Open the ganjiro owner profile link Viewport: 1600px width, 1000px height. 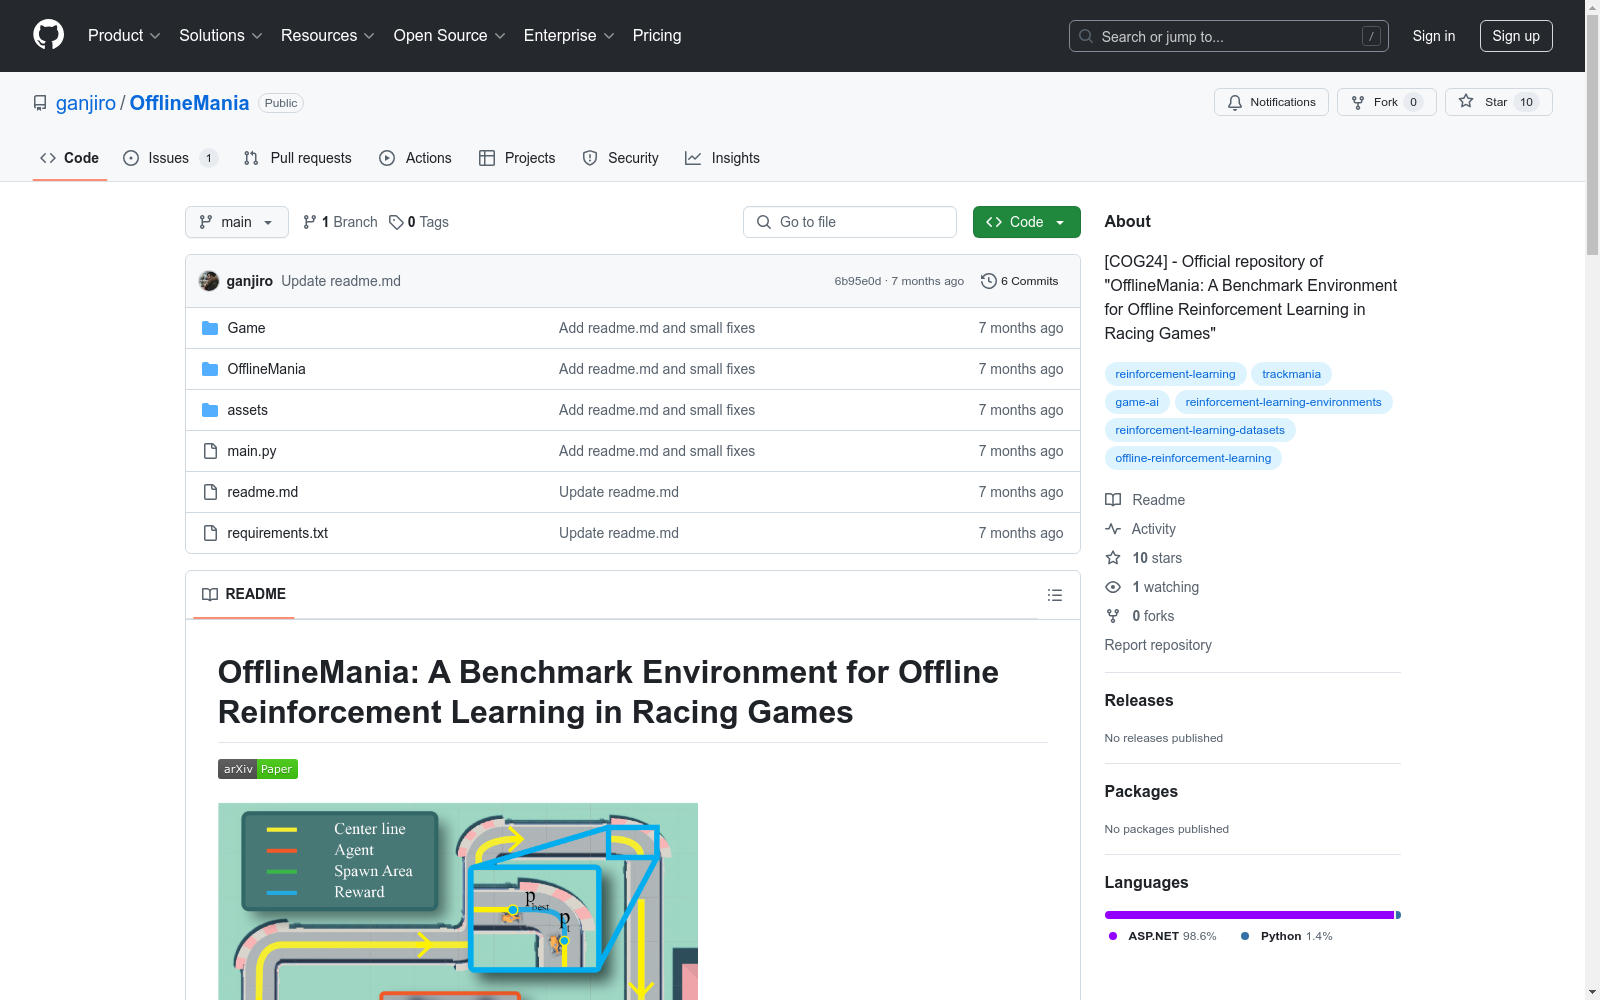pyautogui.click(x=86, y=103)
